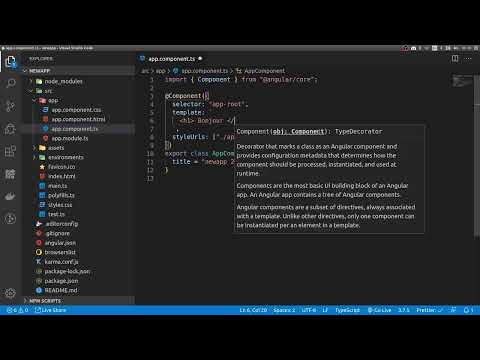Click the selector line in code editor
The image size is (480, 360).
pos(210,104)
